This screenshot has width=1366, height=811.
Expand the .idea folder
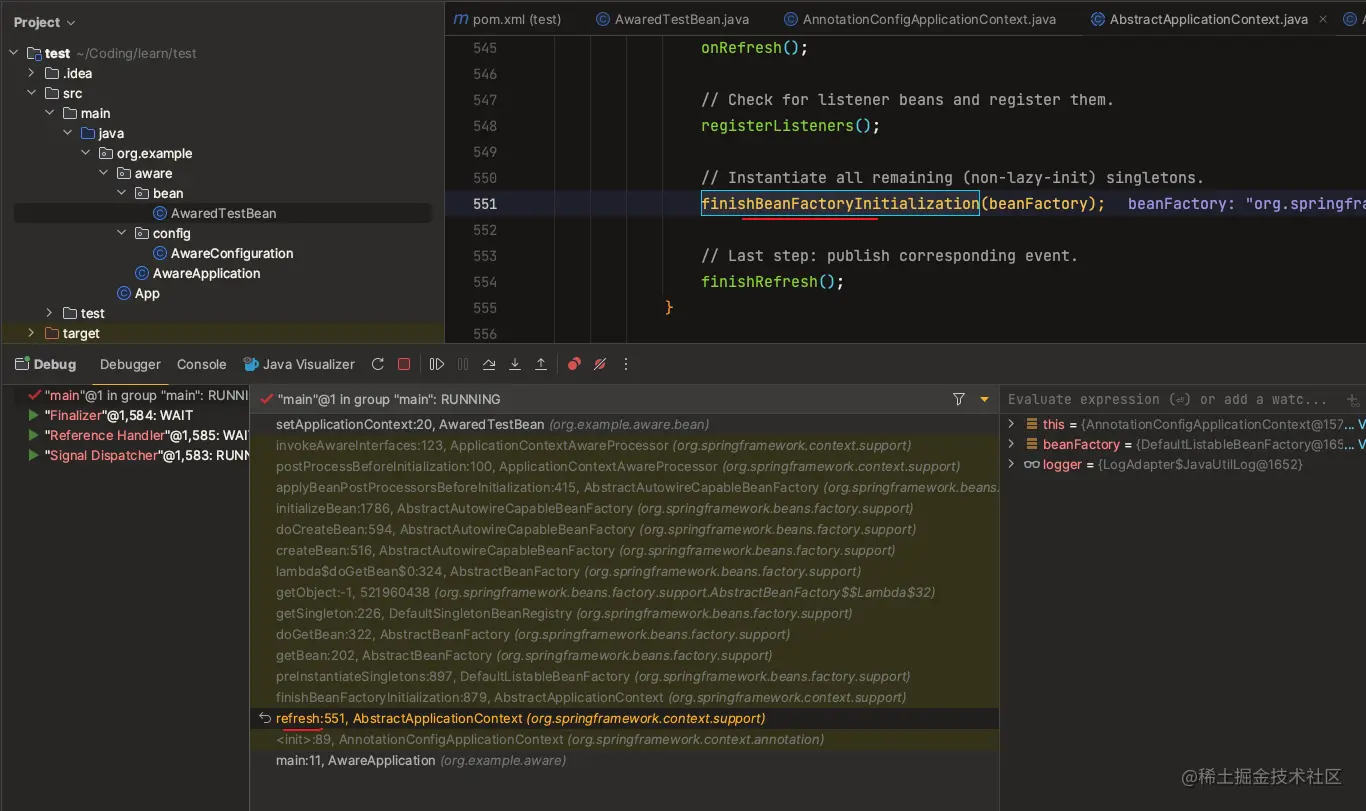click(33, 73)
